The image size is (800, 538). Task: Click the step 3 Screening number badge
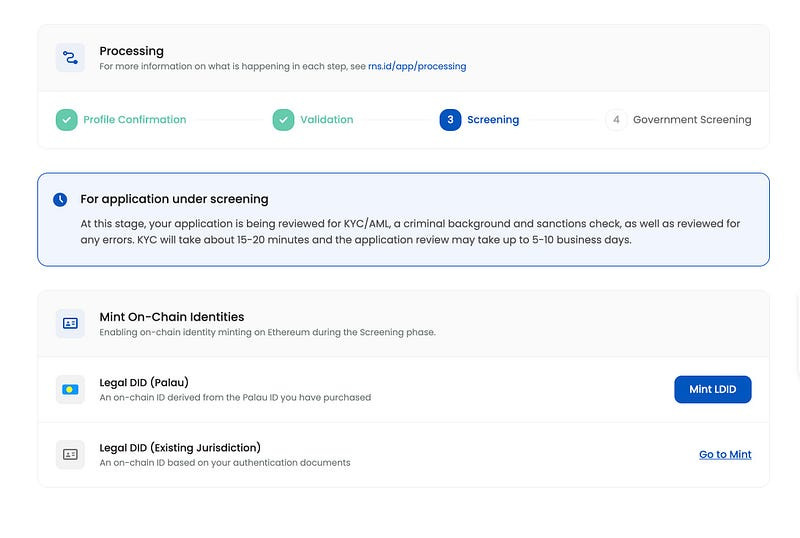pos(450,120)
